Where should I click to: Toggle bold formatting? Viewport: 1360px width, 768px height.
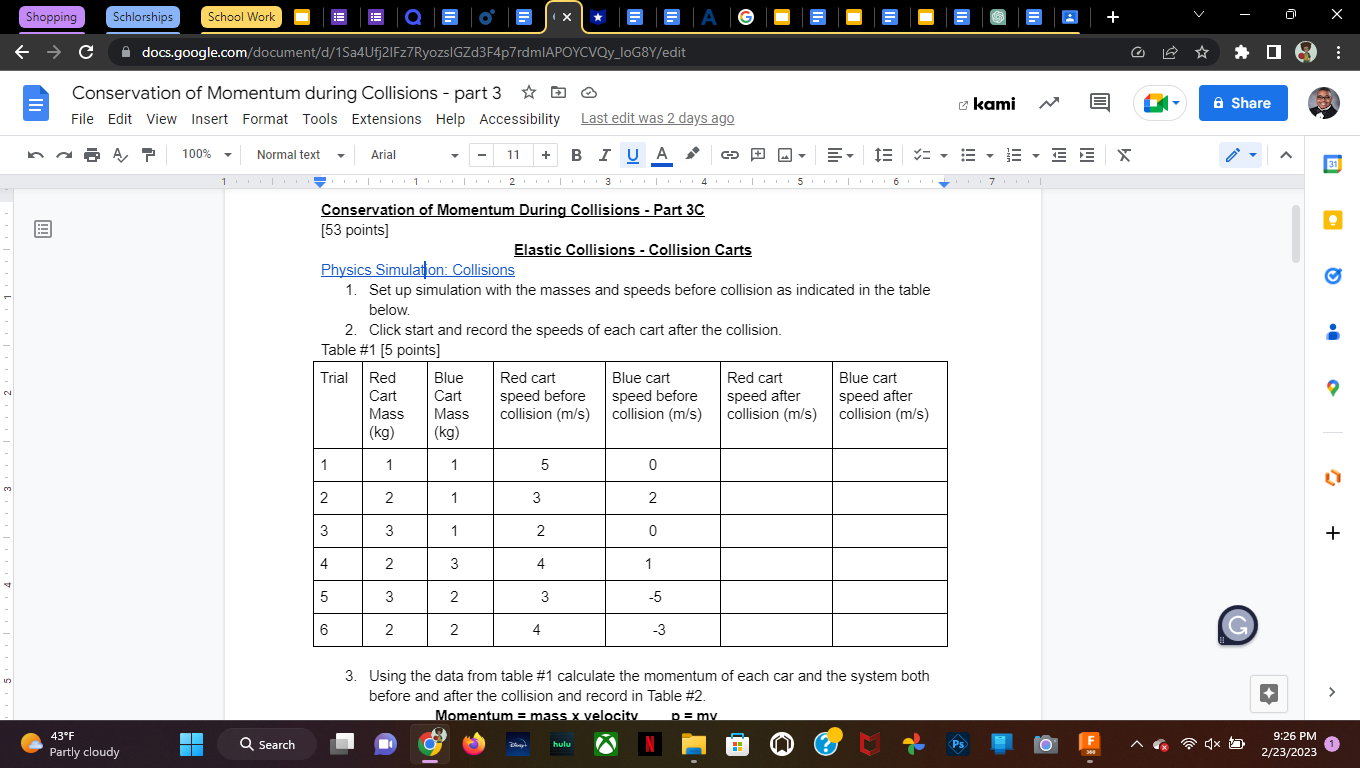click(x=576, y=155)
